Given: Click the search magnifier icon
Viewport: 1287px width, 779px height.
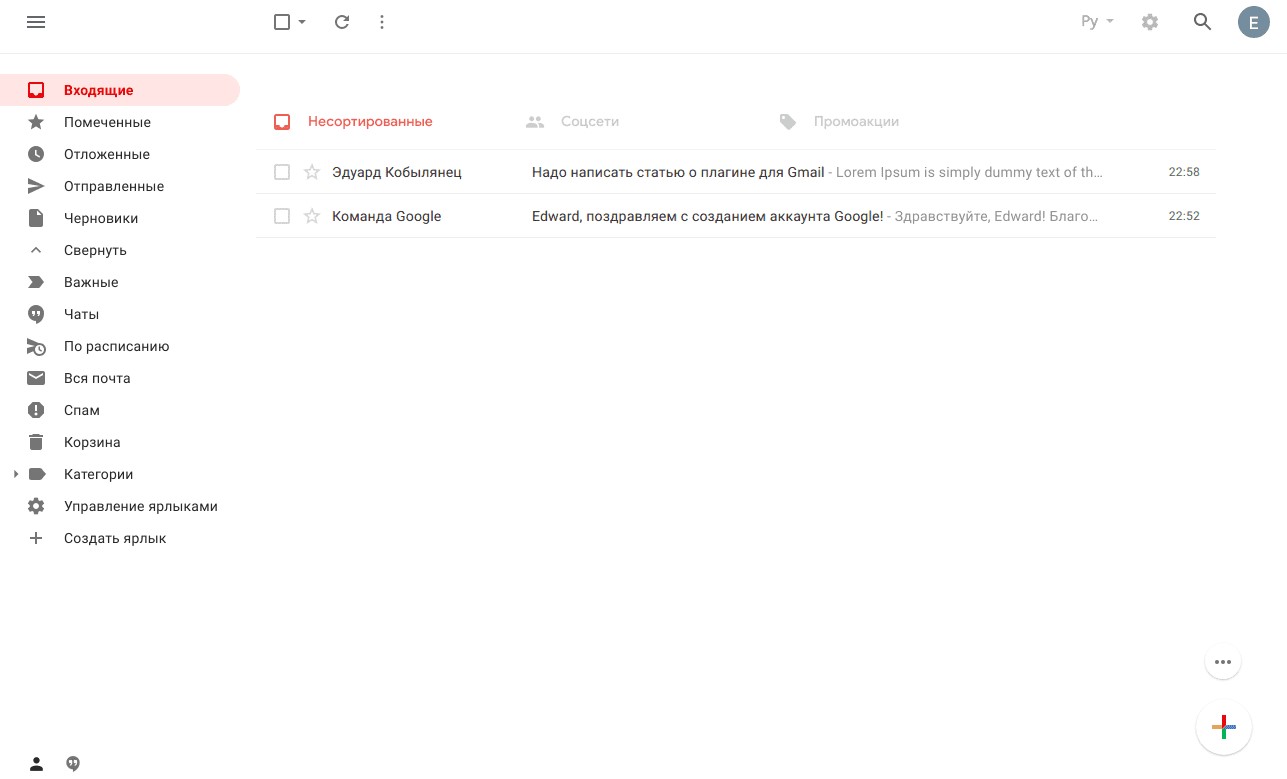Looking at the screenshot, I should (1203, 22).
